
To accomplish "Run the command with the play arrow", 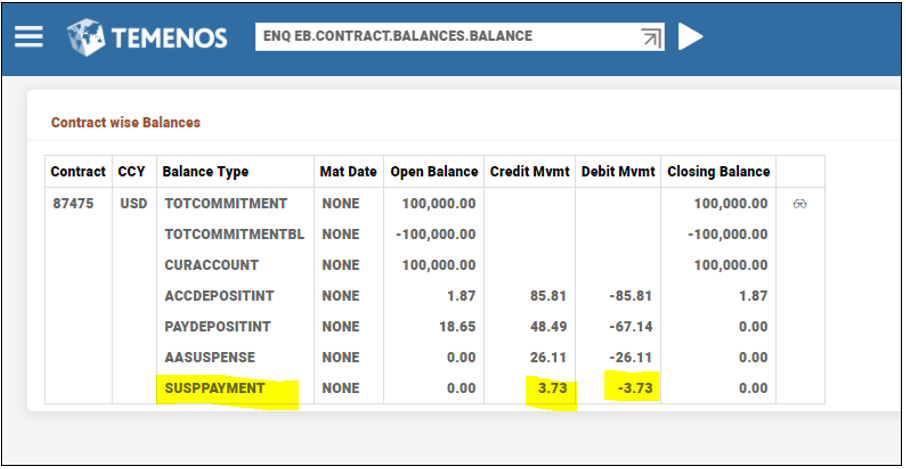I will (x=691, y=37).
